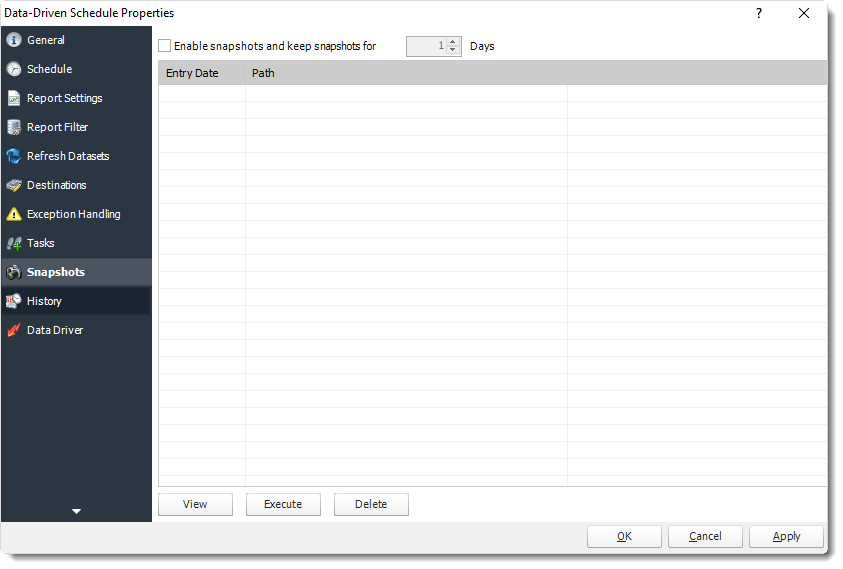Image resolution: width=843 pixels, height=569 pixels.
Task: Click the Report Settings chart icon
Action: point(14,98)
